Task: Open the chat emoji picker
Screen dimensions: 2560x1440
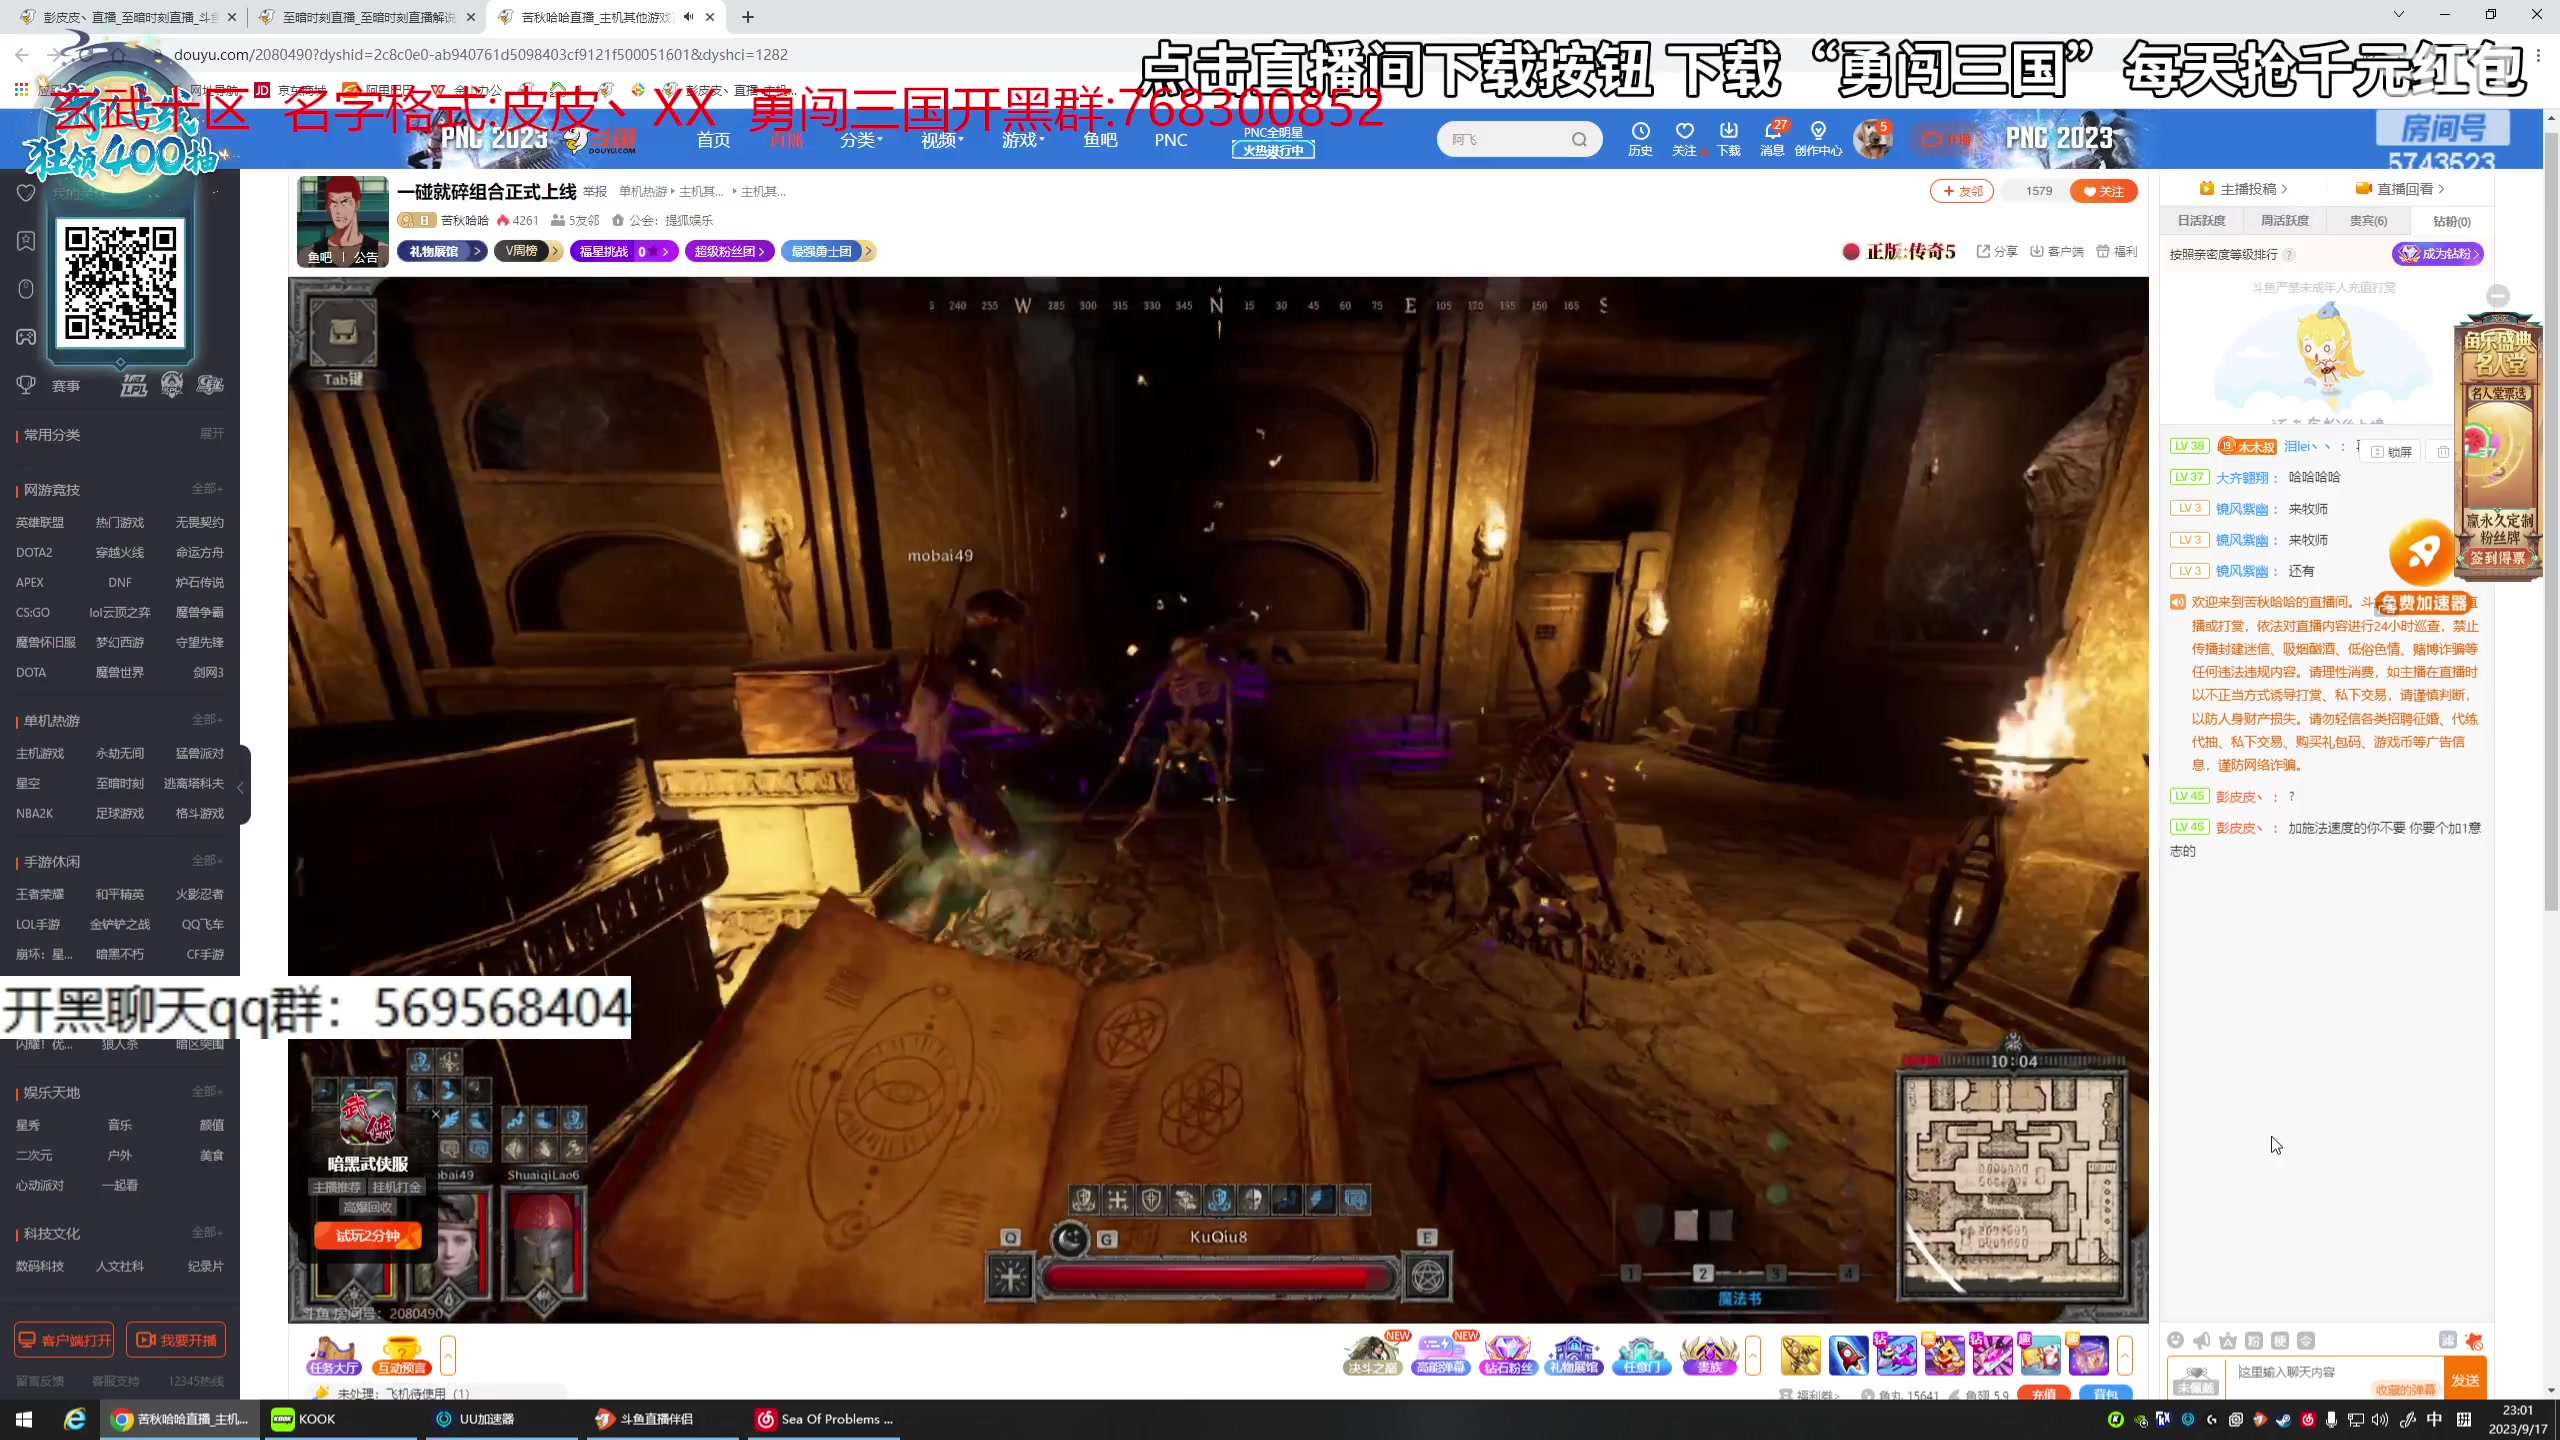Action: click(x=2175, y=1340)
